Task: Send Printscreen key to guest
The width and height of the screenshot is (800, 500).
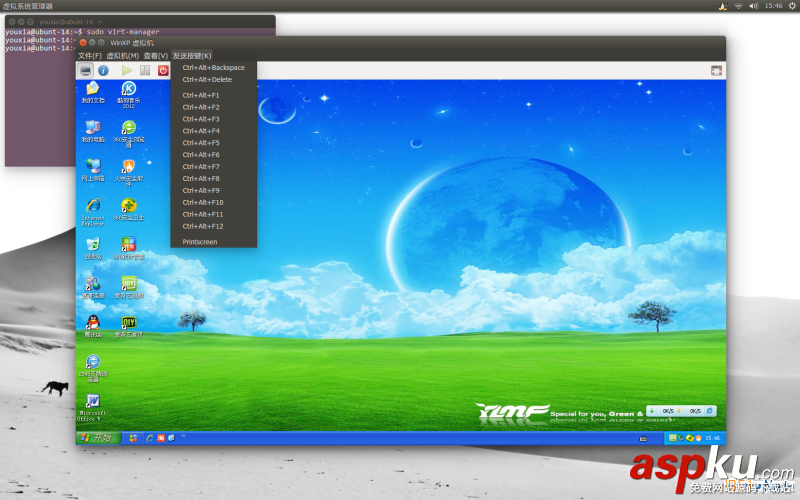Action: pyautogui.click(x=213, y=242)
